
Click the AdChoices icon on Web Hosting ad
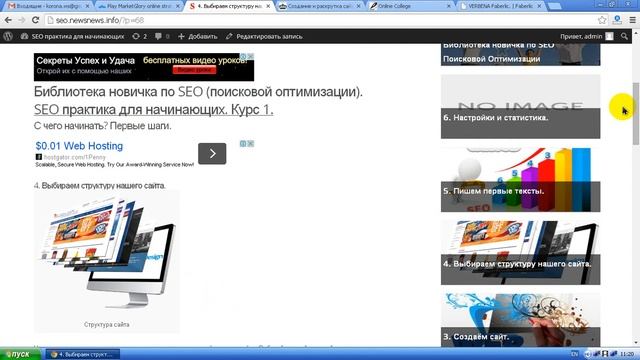[242, 144]
